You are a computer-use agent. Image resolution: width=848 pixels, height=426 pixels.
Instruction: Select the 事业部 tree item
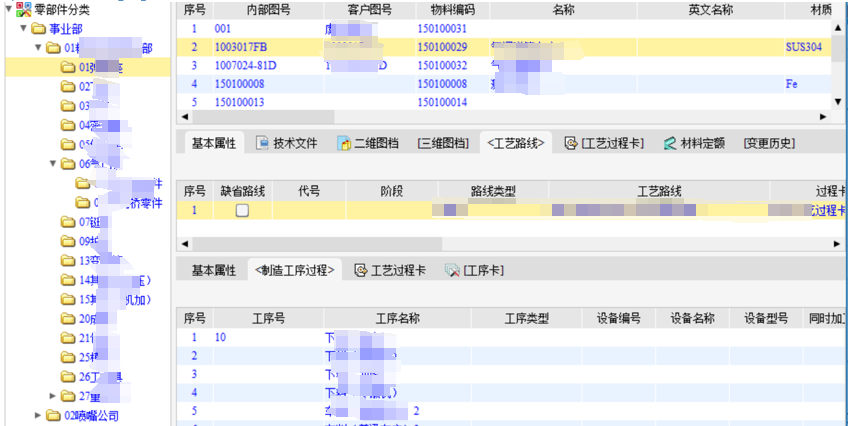click(65, 29)
